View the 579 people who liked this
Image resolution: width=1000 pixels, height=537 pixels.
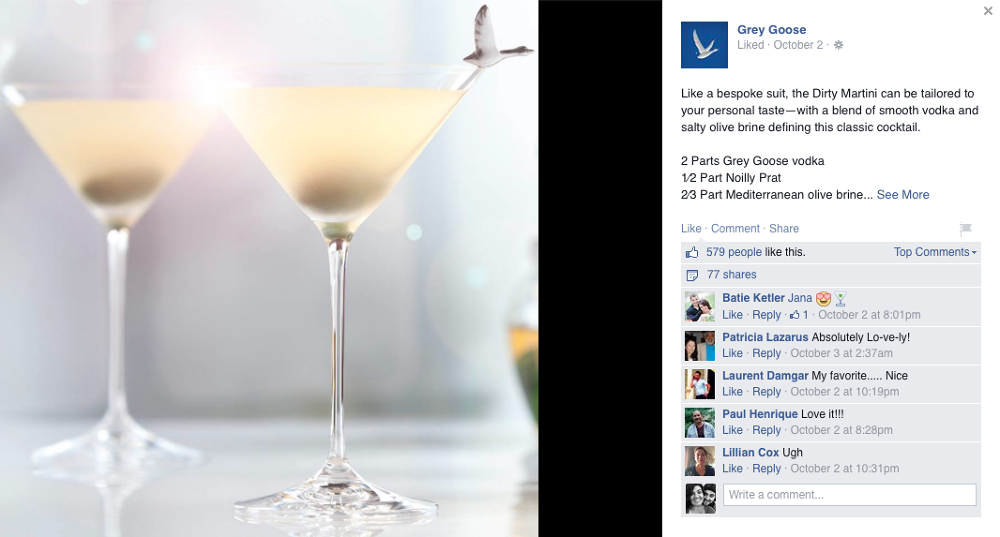point(733,252)
